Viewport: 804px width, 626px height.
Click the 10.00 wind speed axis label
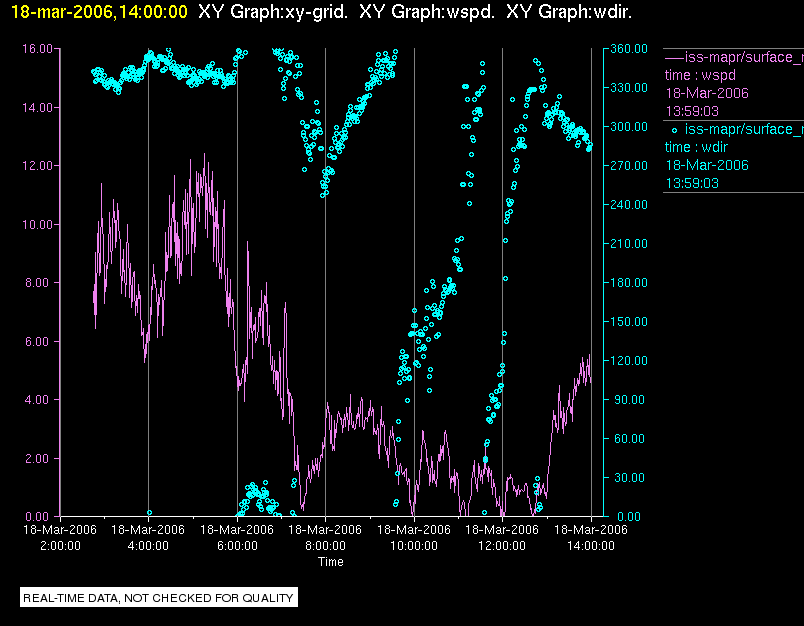37,225
